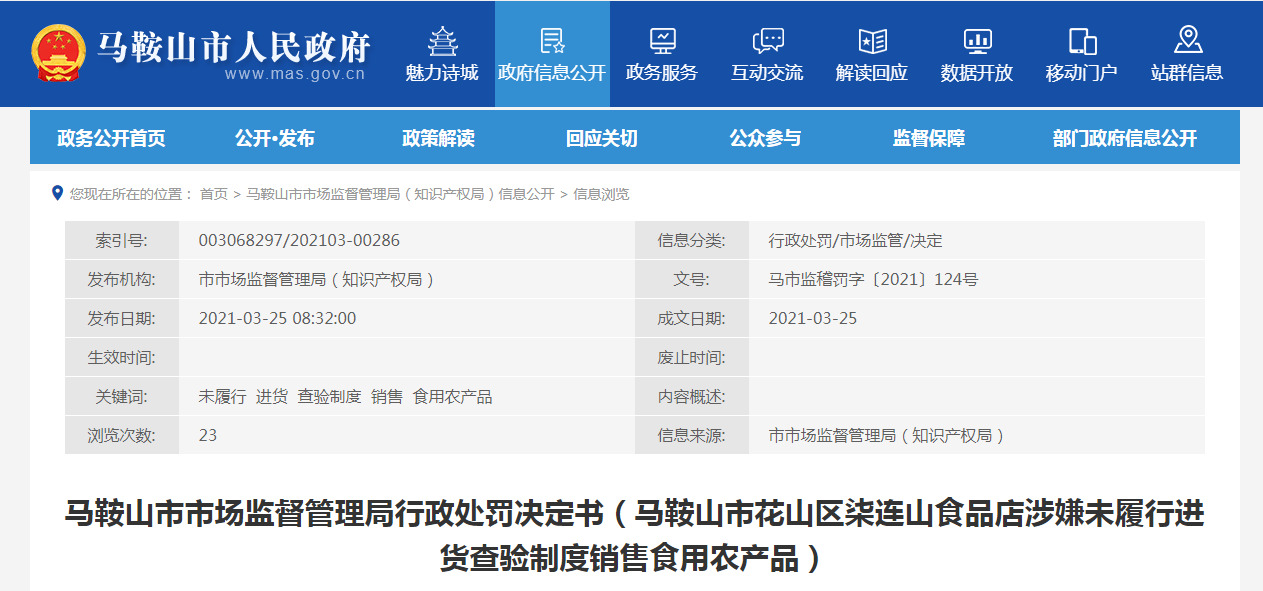Screen dimensions: 1263x591
Task: Click the 生效时间 label cell
Action: click(x=122, y=358)
